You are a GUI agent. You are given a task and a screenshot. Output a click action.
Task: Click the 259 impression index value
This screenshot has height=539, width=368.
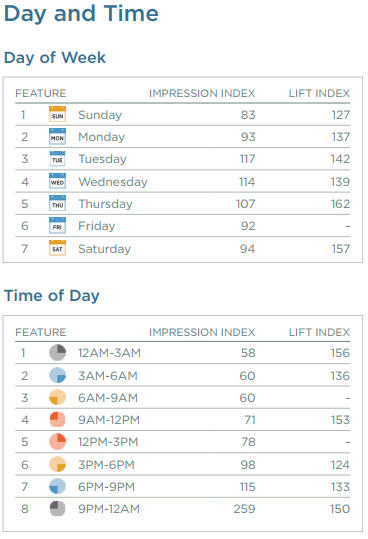[244, 509]
